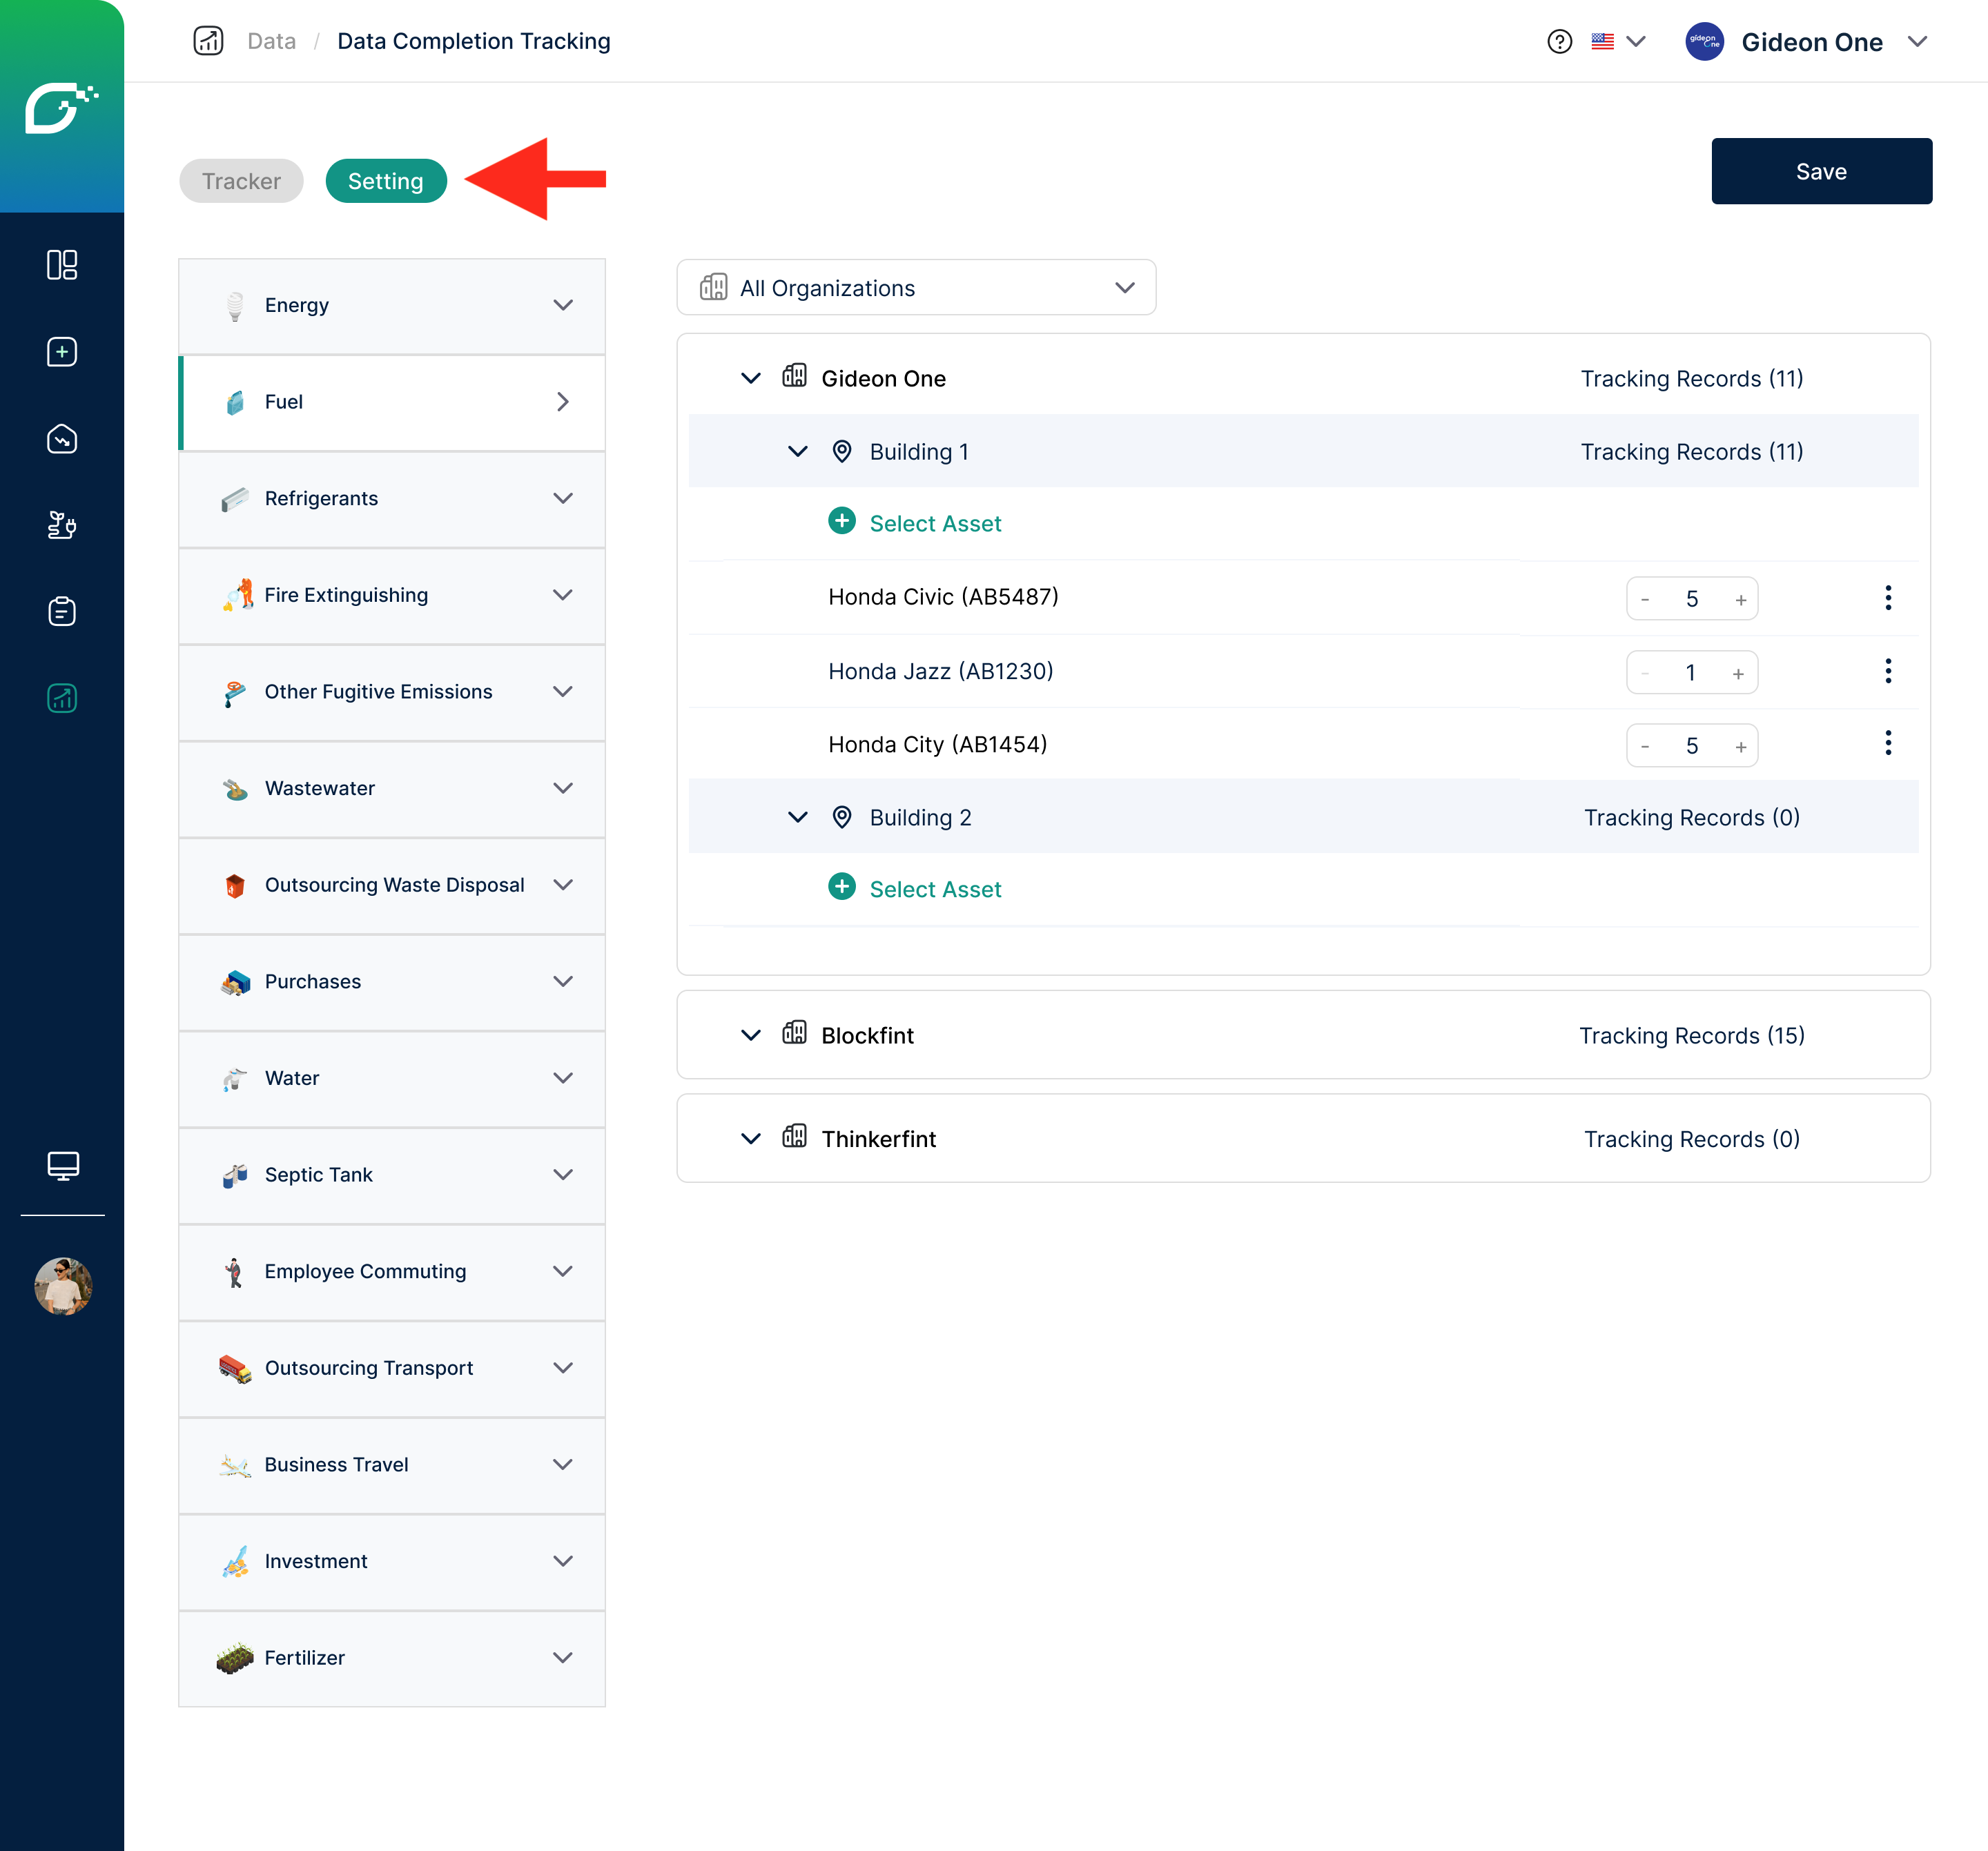The image size is (1988, 1851).
Task: Click the help question mark icon
Action: click(x=1559, y=42)
